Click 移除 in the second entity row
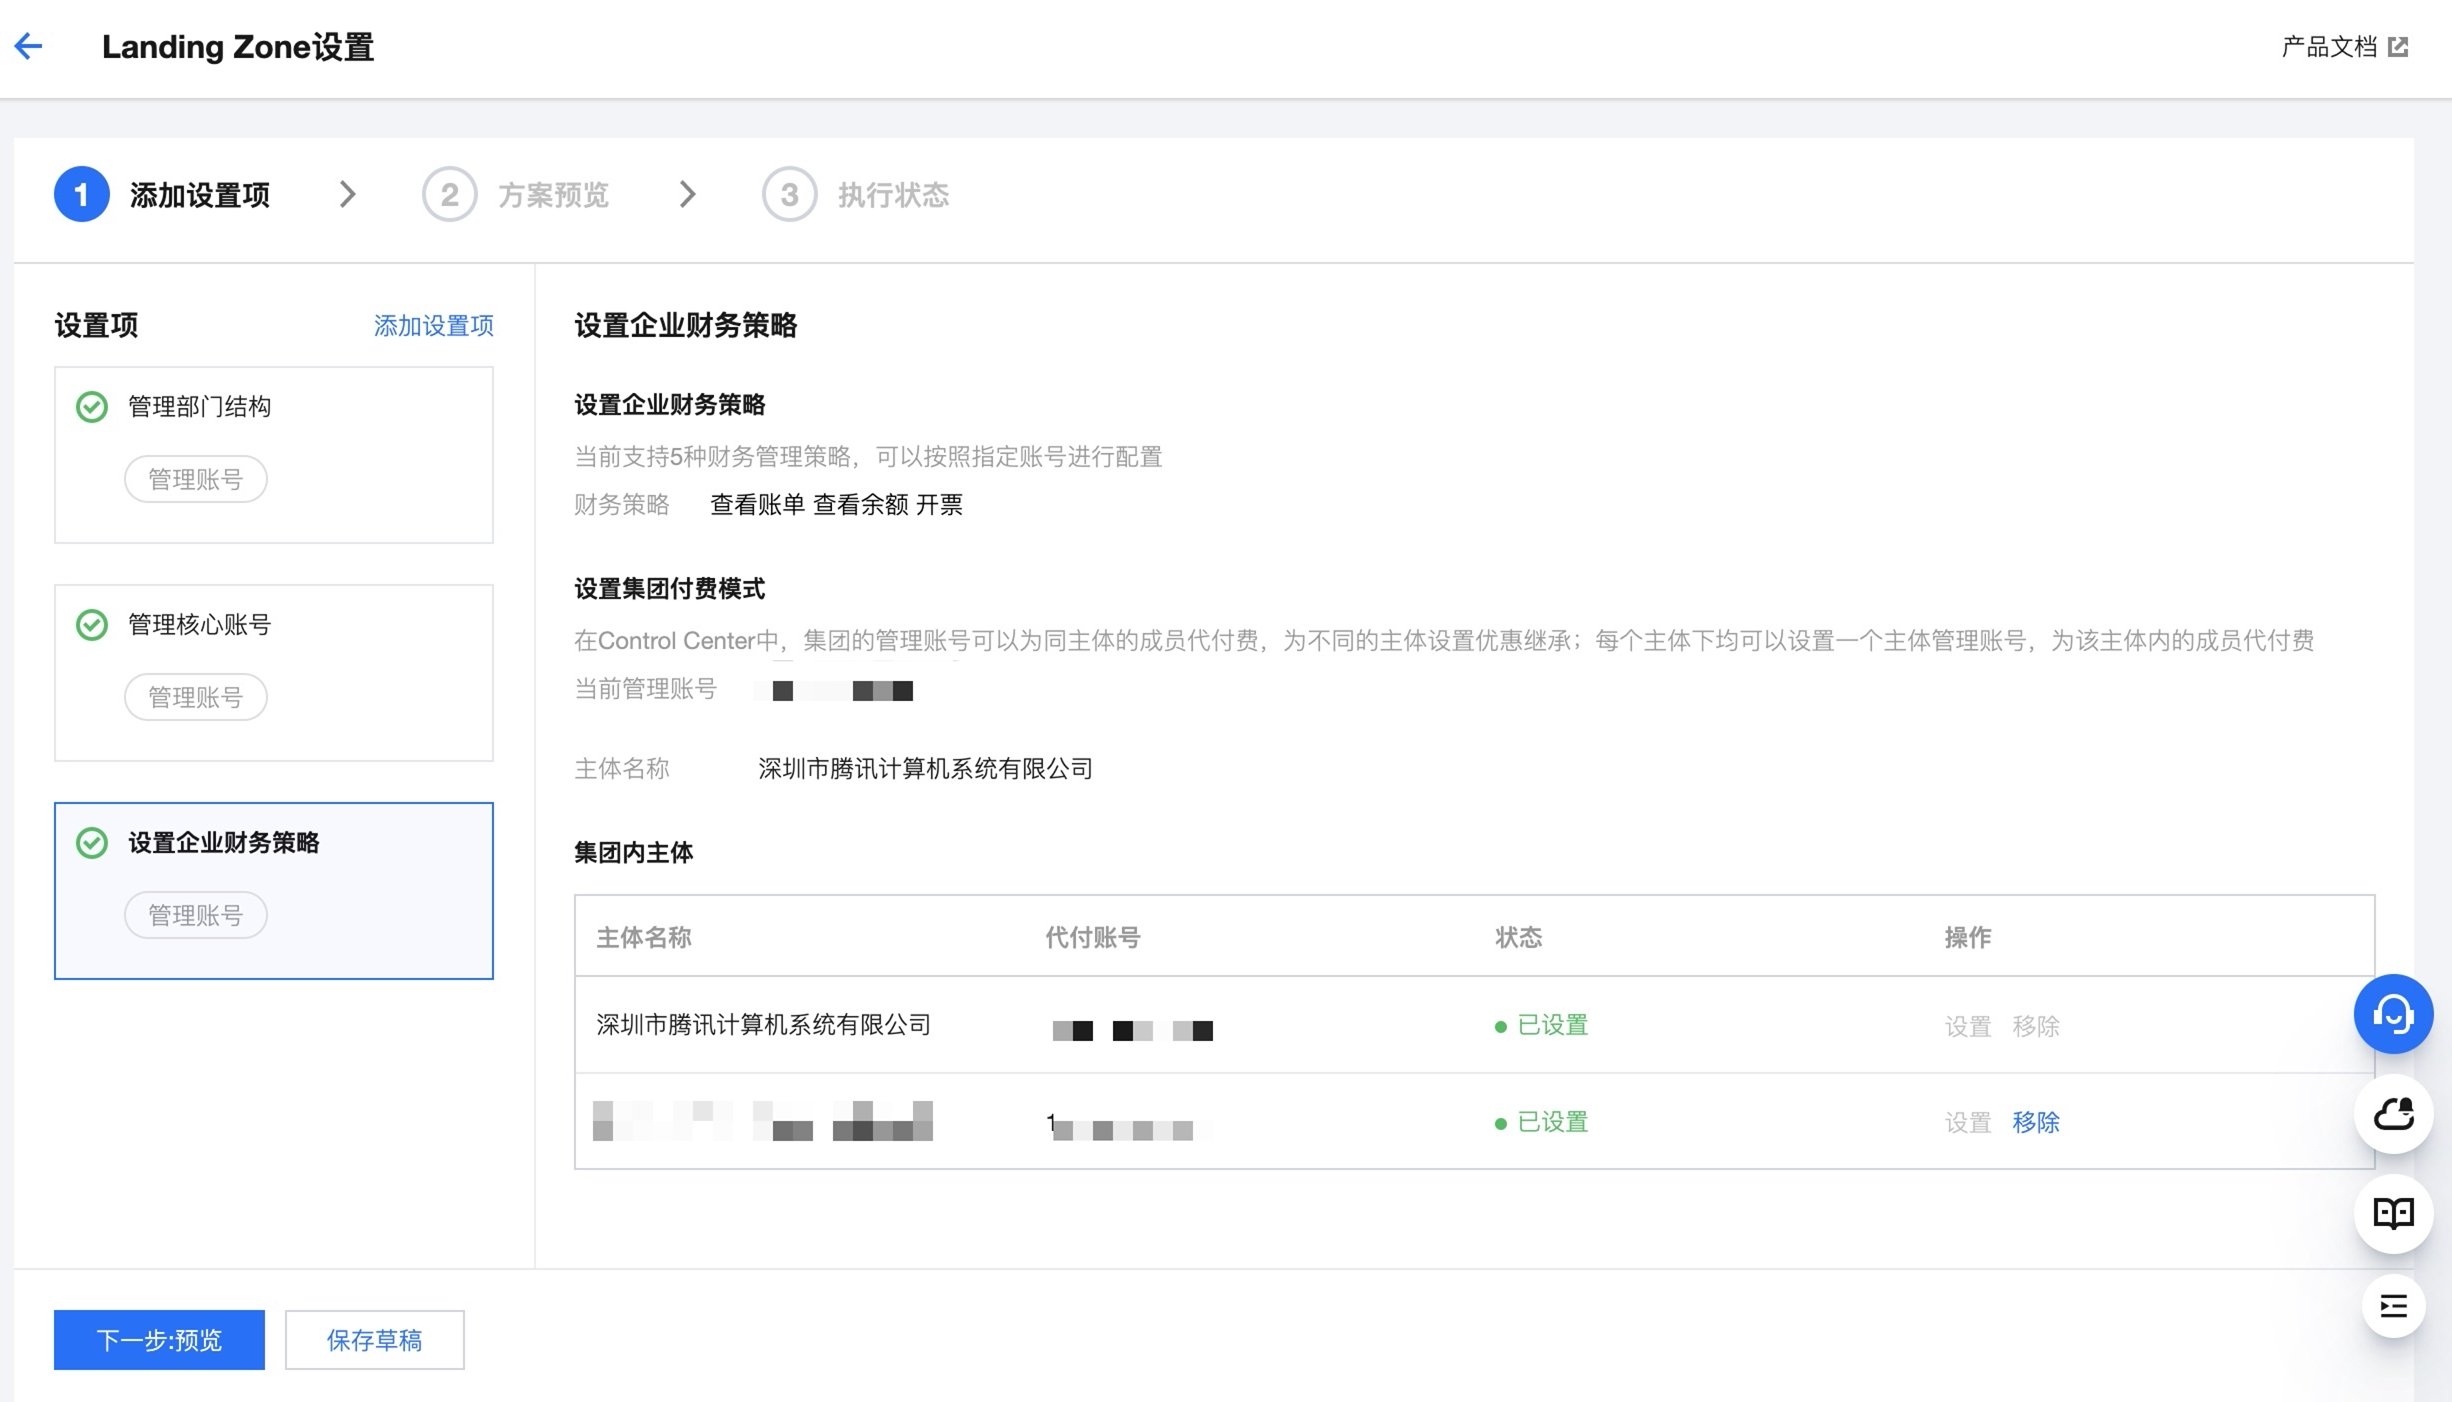2452x1402 pixels. [2035, 1122]
